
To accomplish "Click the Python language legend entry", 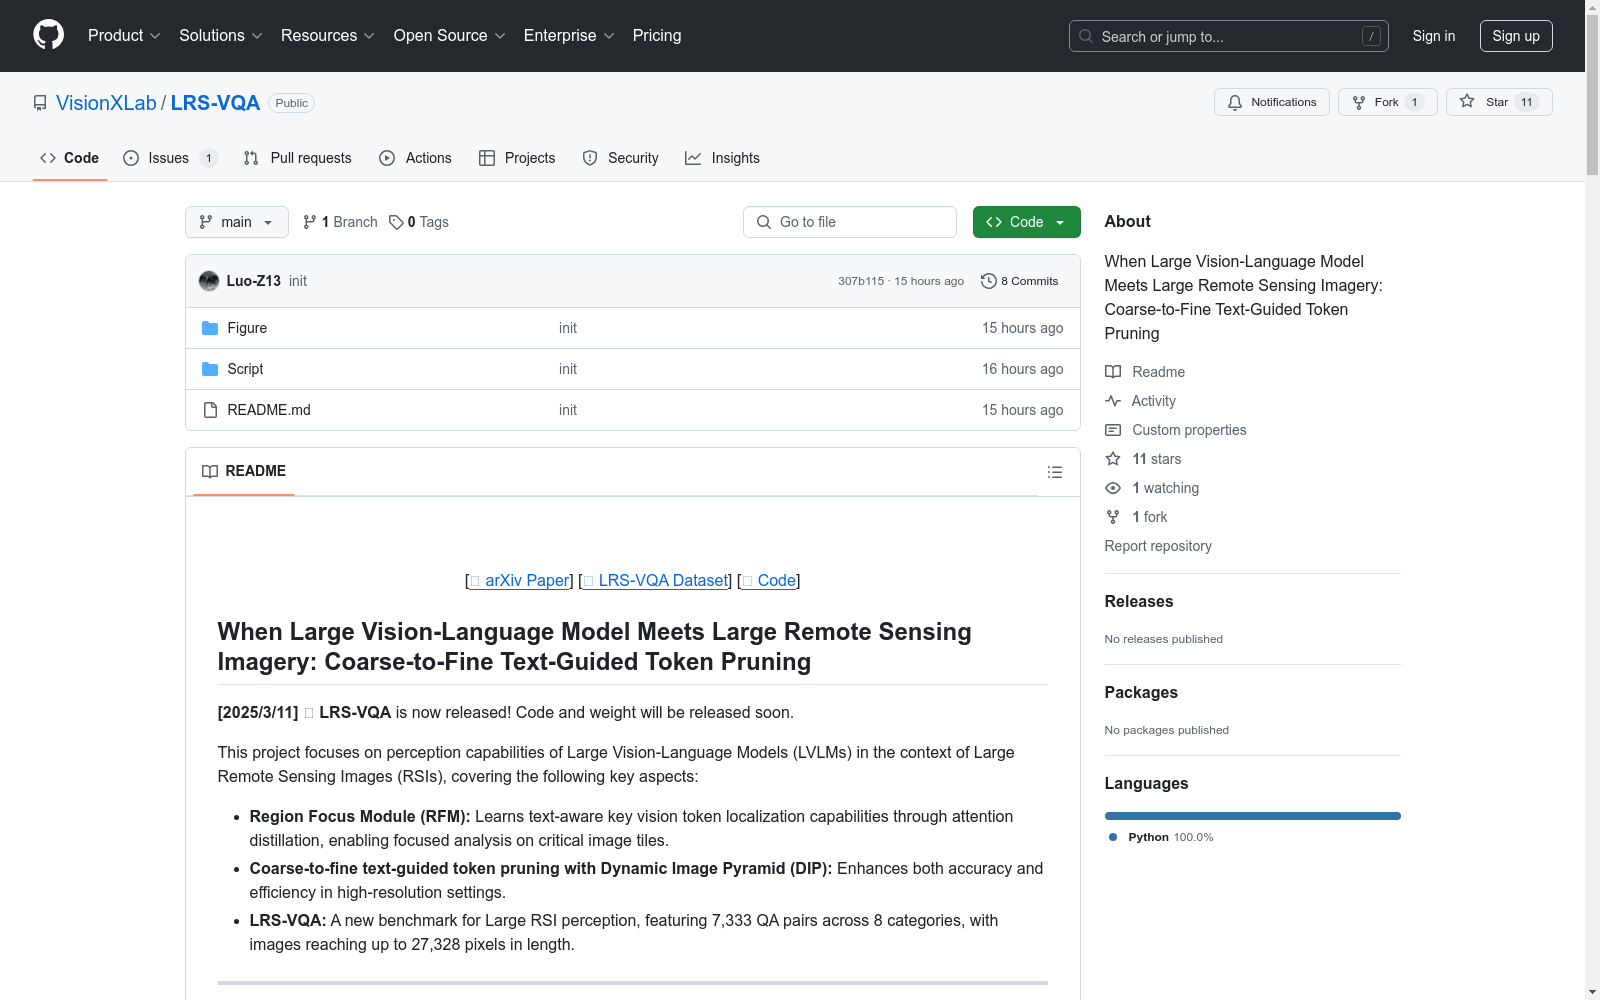I will click(1161, 837).
